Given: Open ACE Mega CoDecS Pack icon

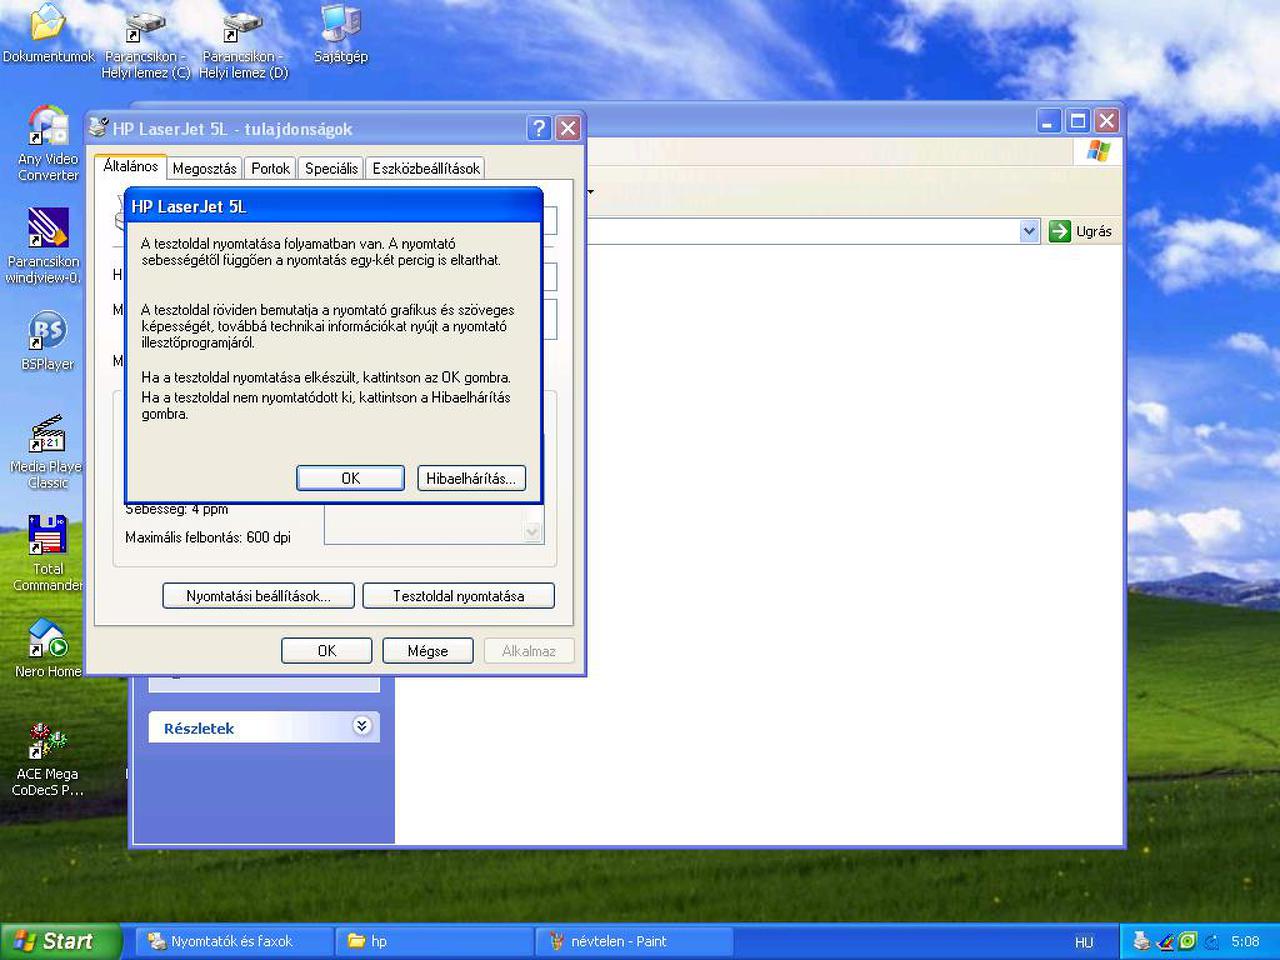Looking at the screenshot, I should point(47,741).
